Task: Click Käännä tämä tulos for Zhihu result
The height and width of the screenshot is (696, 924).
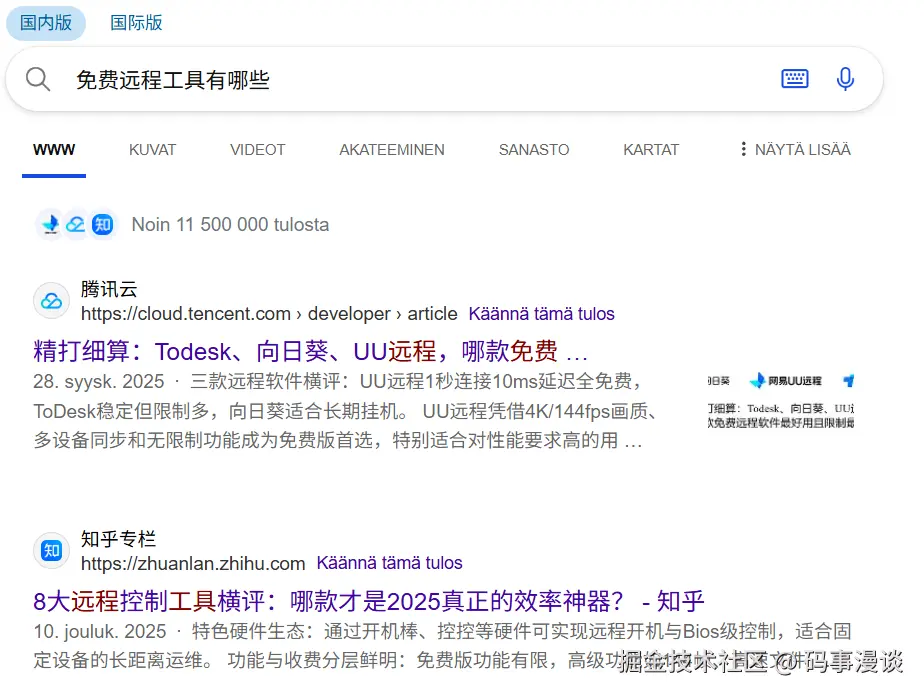Action: click(390, 563)
